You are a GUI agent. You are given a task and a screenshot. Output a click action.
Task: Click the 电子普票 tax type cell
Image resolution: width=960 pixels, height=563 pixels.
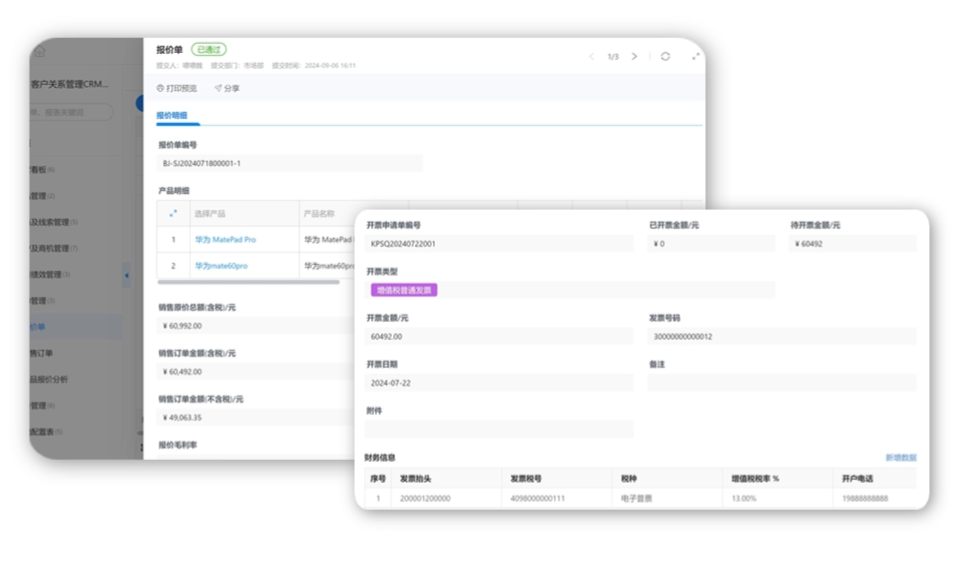636,499
